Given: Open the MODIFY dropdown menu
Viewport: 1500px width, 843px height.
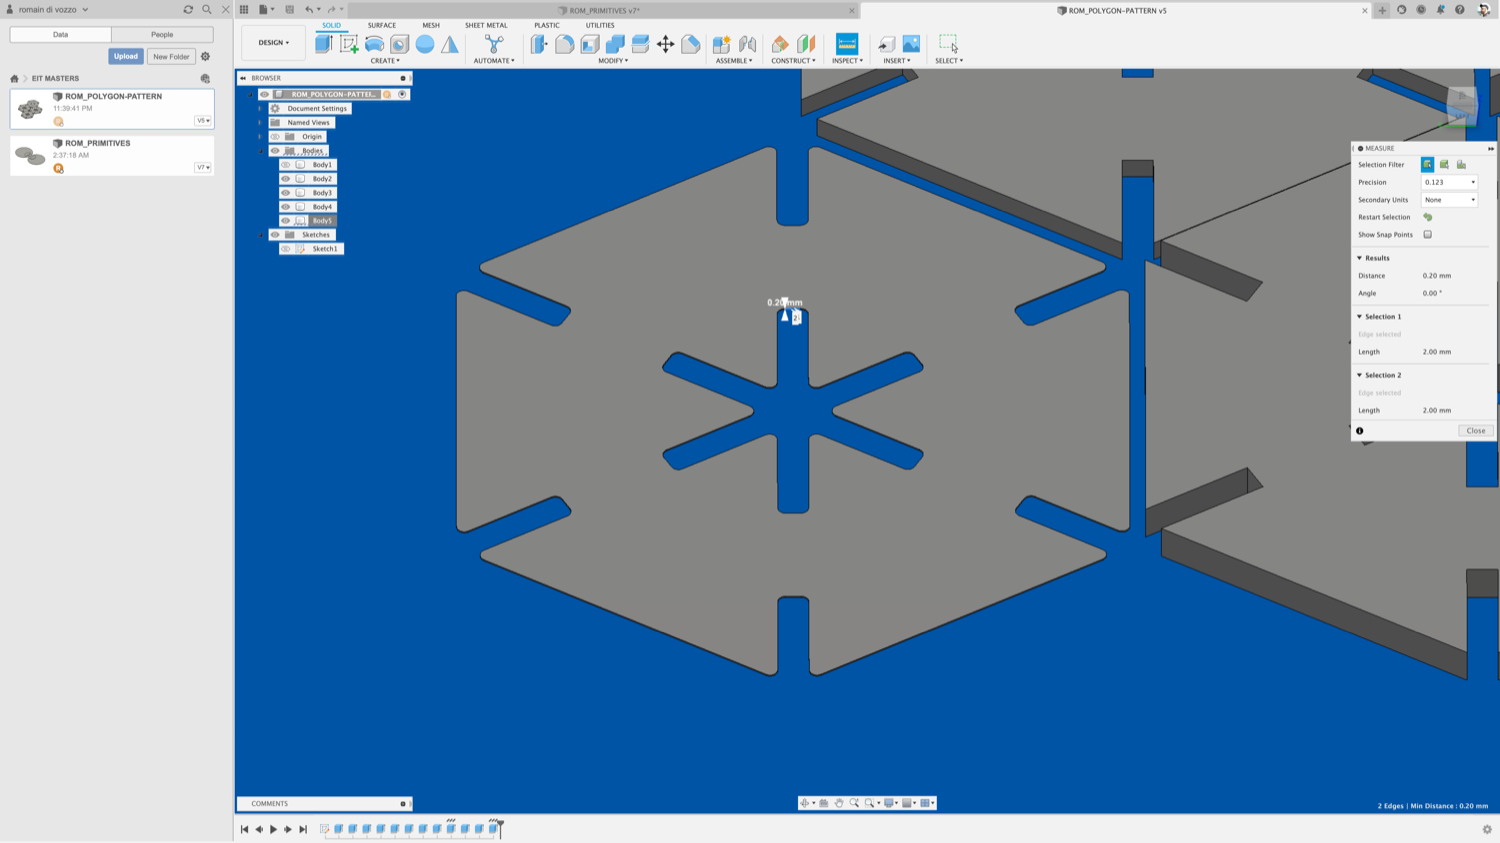Looking at the screenshot, I should tap(613, 61).
